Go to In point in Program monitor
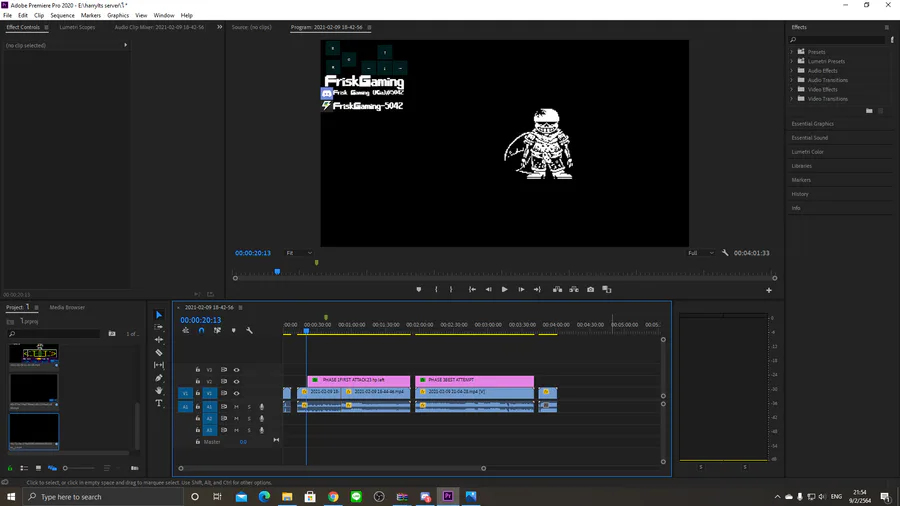Image resolution: width=900 pixels, height=506 pixels. [x=472, y=290]
